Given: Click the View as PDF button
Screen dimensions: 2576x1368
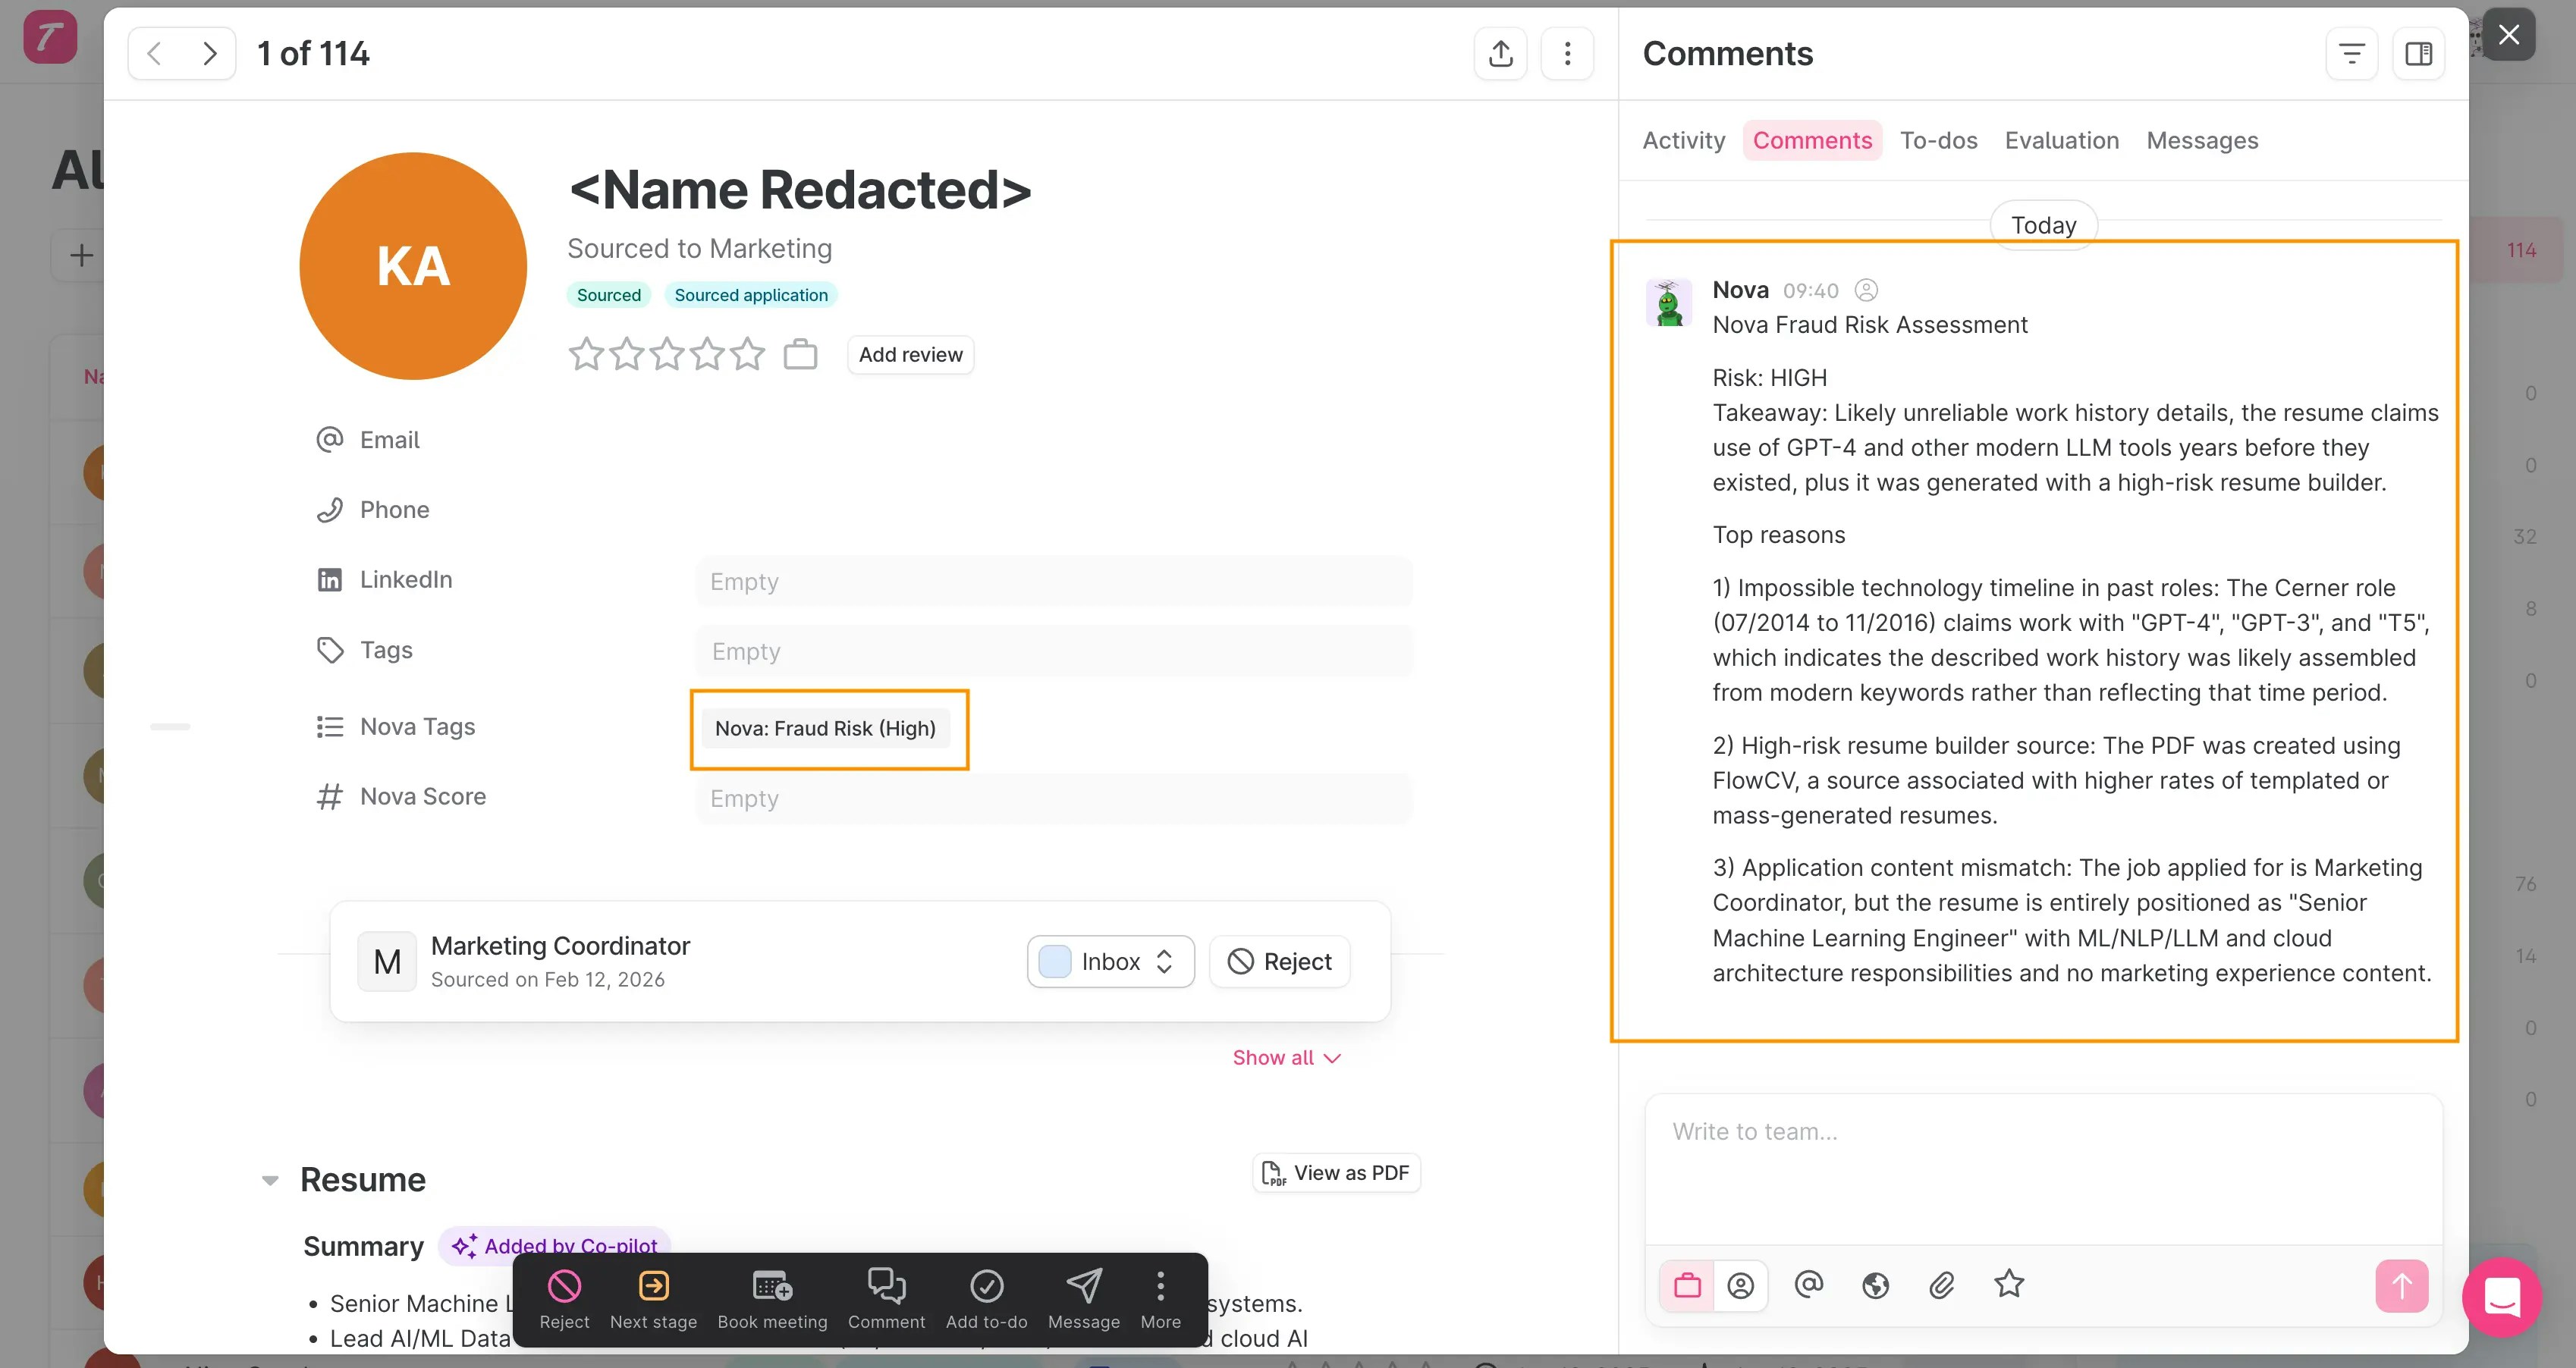Looking at the screenshot, I should click(1336, 1172).
